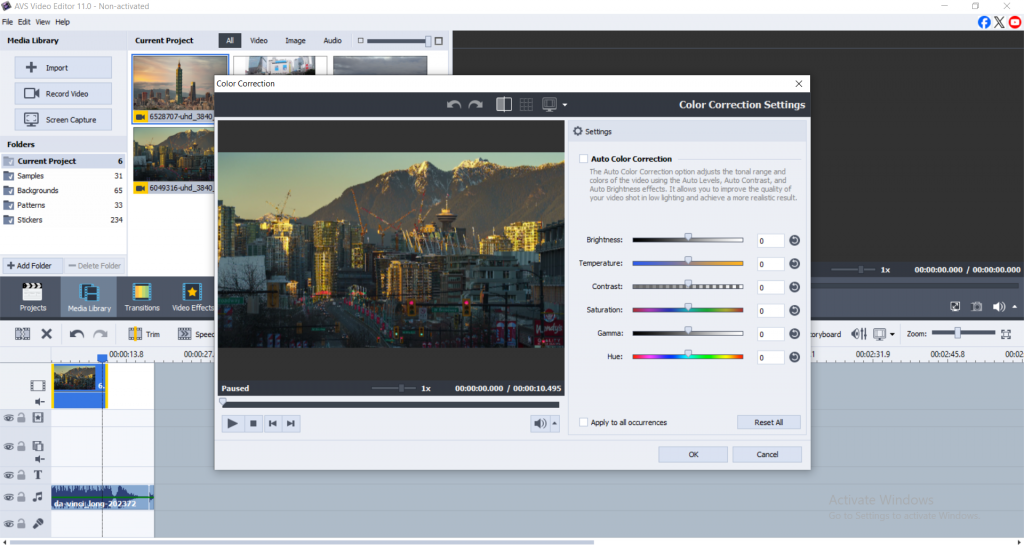
Task: Click the Stop button below the preview
Action: [253, 423]
